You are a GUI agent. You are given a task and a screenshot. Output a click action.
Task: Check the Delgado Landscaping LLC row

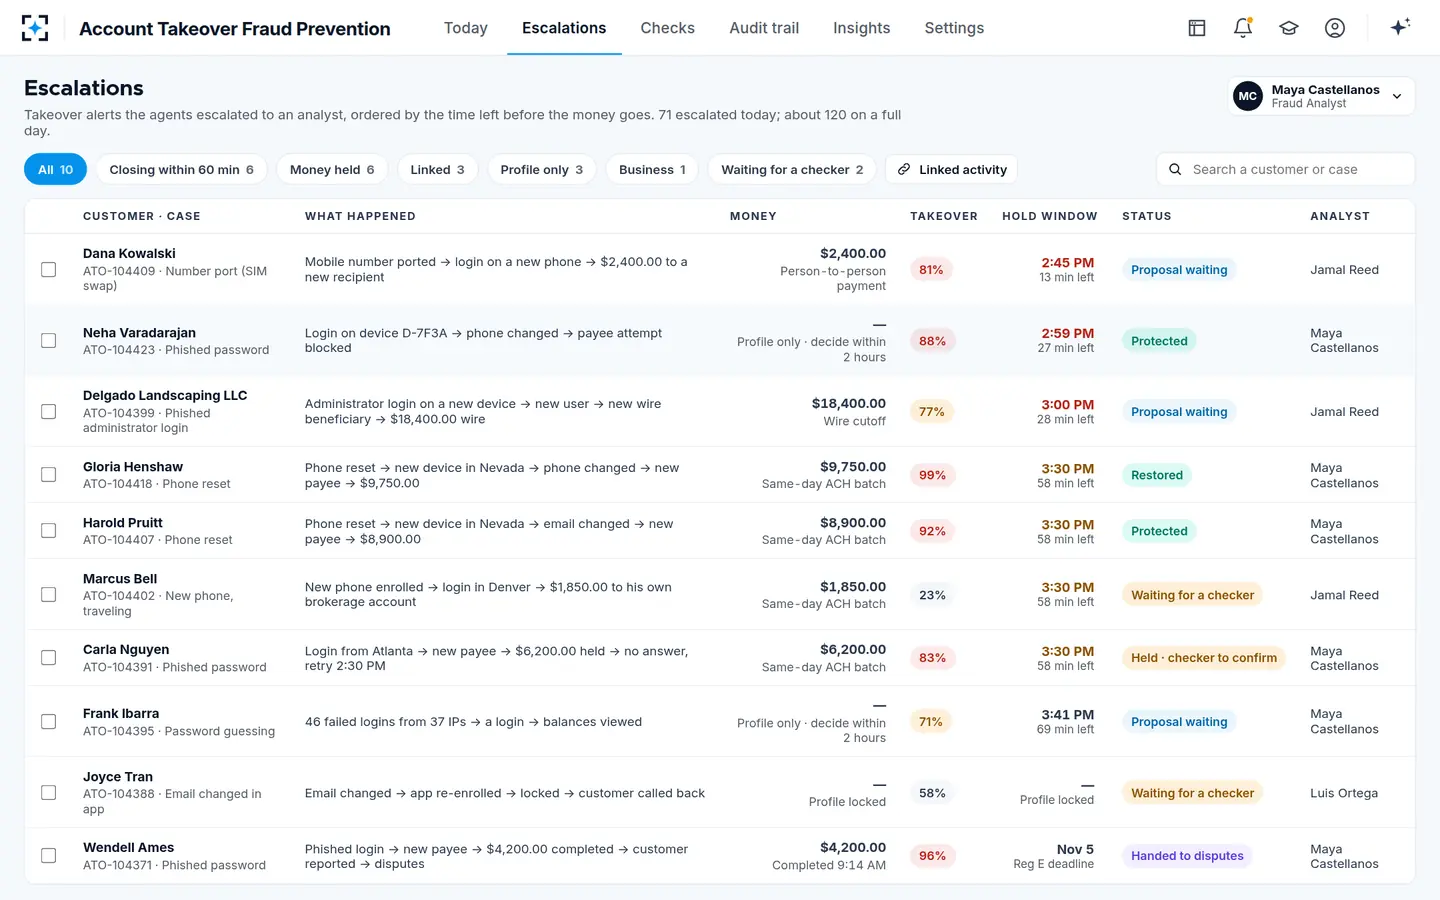coord(48,412)
